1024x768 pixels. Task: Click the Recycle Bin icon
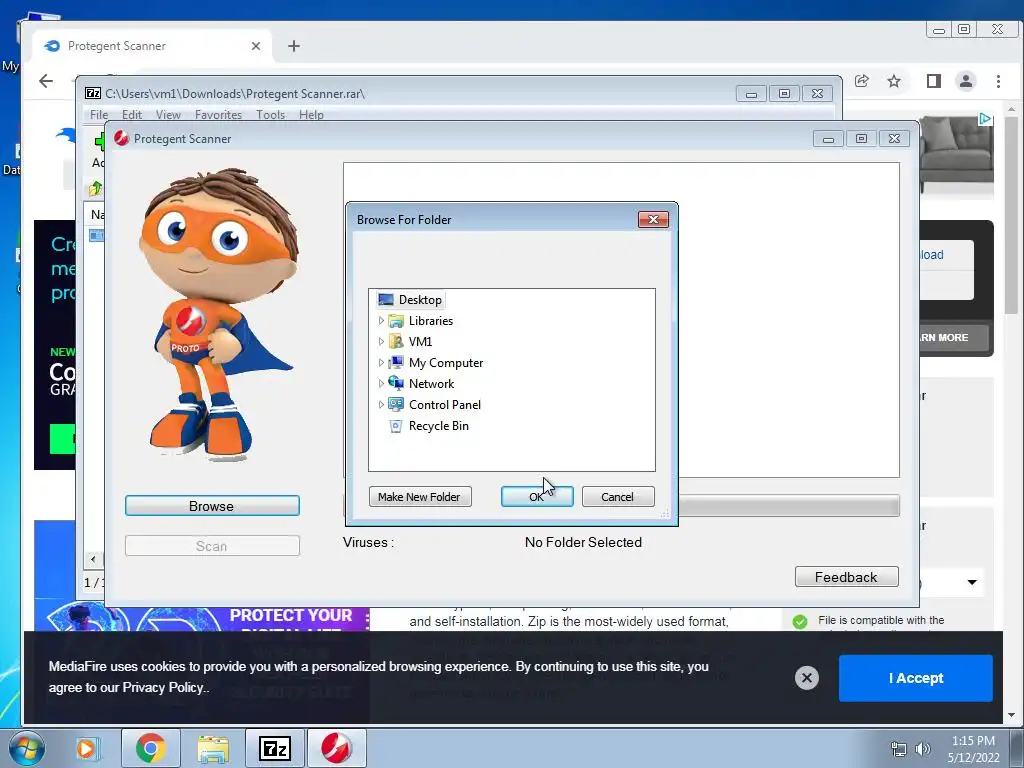tap(396, 426)
